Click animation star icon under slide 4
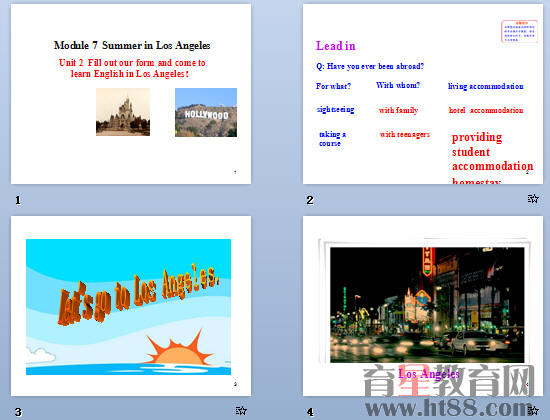Screen dimensions: 550x420 pyautogui.click(x=533, y=410)
